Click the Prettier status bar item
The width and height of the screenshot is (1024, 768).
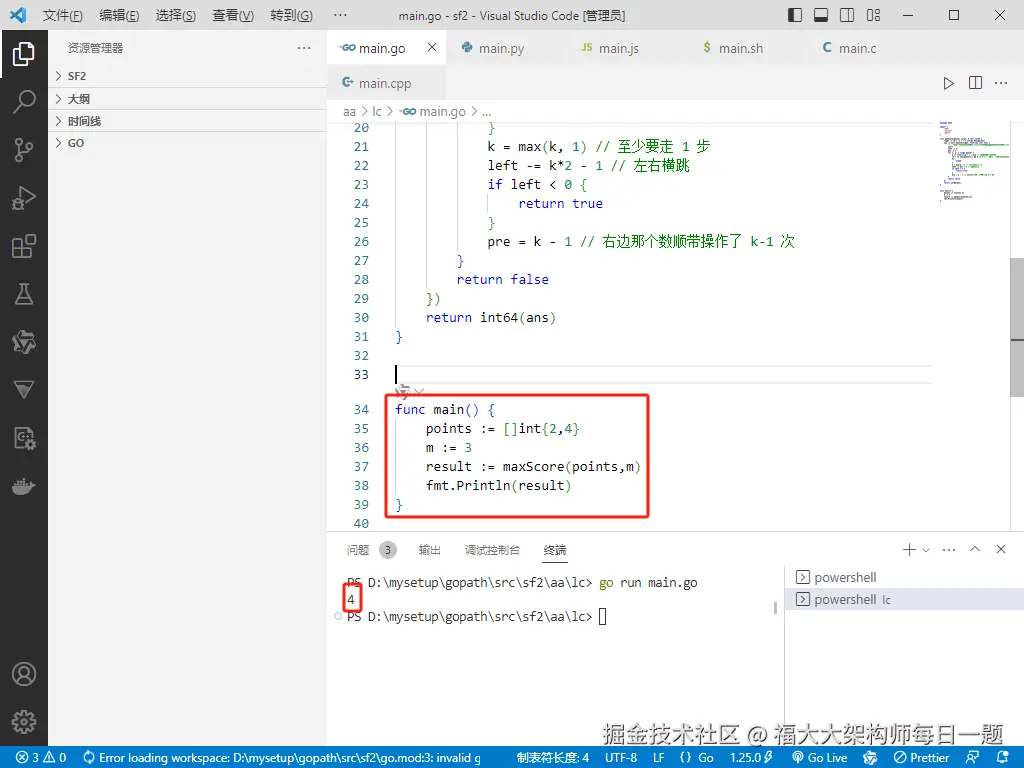tap(921, 758)
